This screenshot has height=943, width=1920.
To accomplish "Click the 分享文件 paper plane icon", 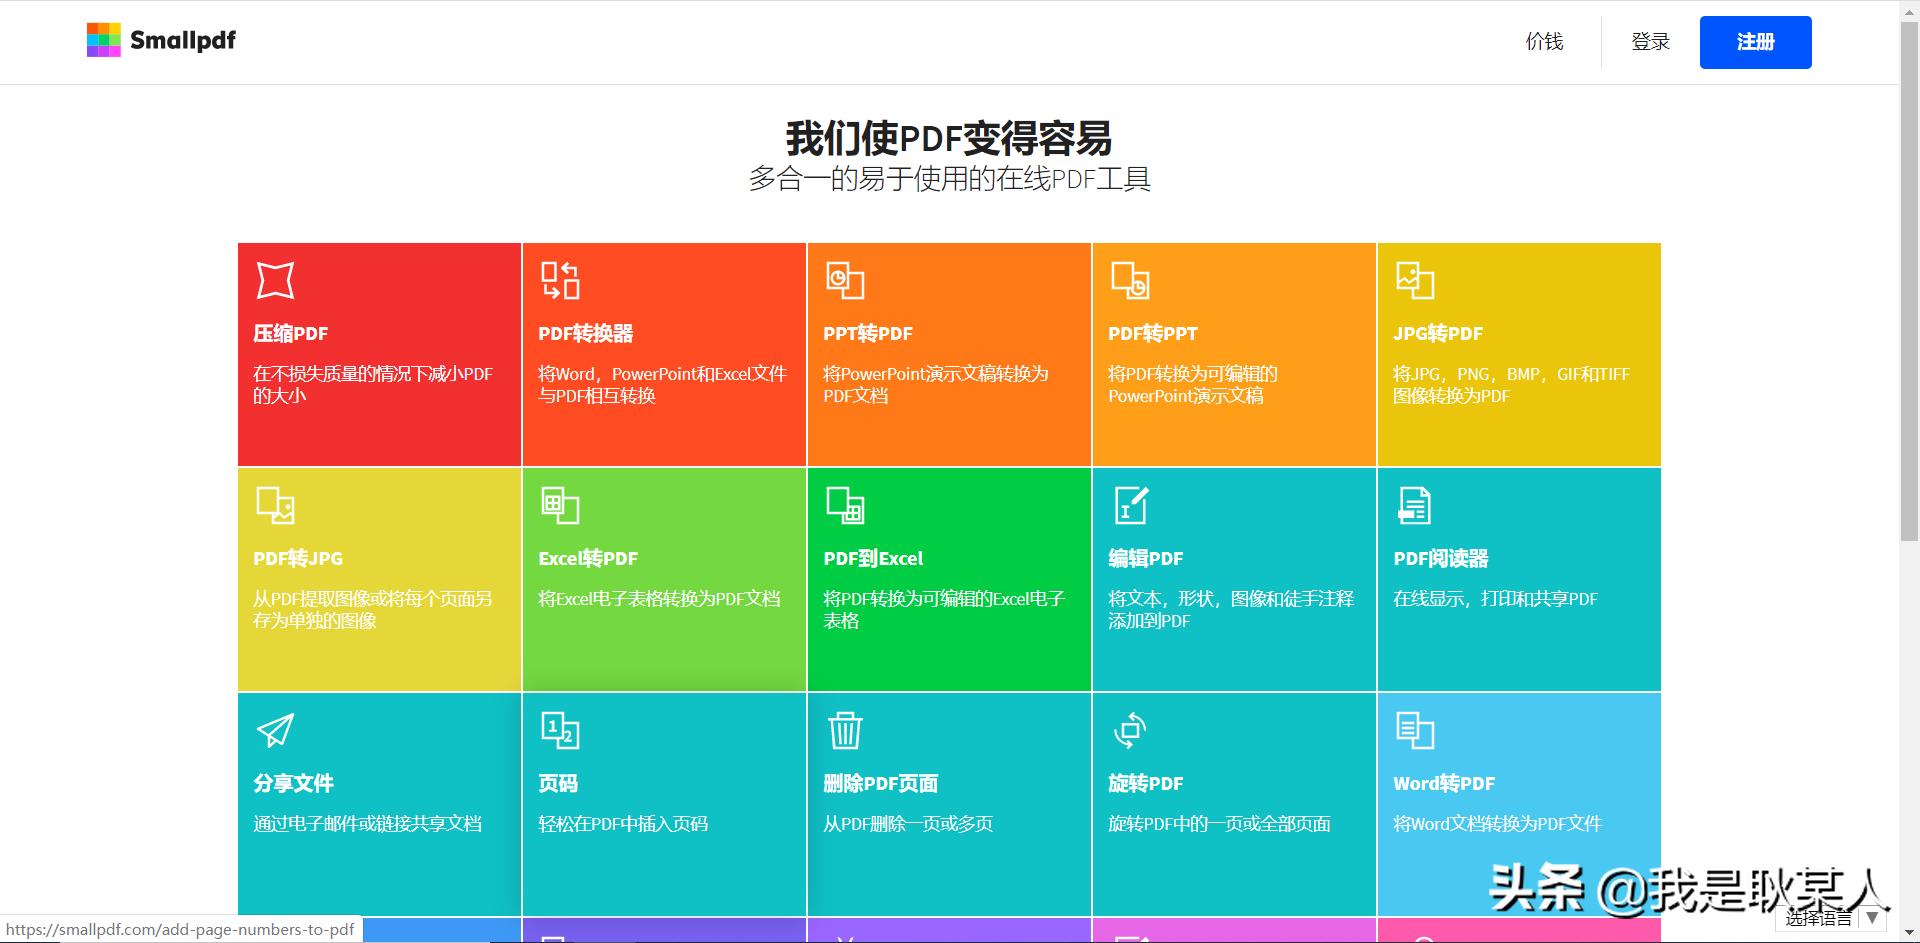I will (x=275, y=730).
